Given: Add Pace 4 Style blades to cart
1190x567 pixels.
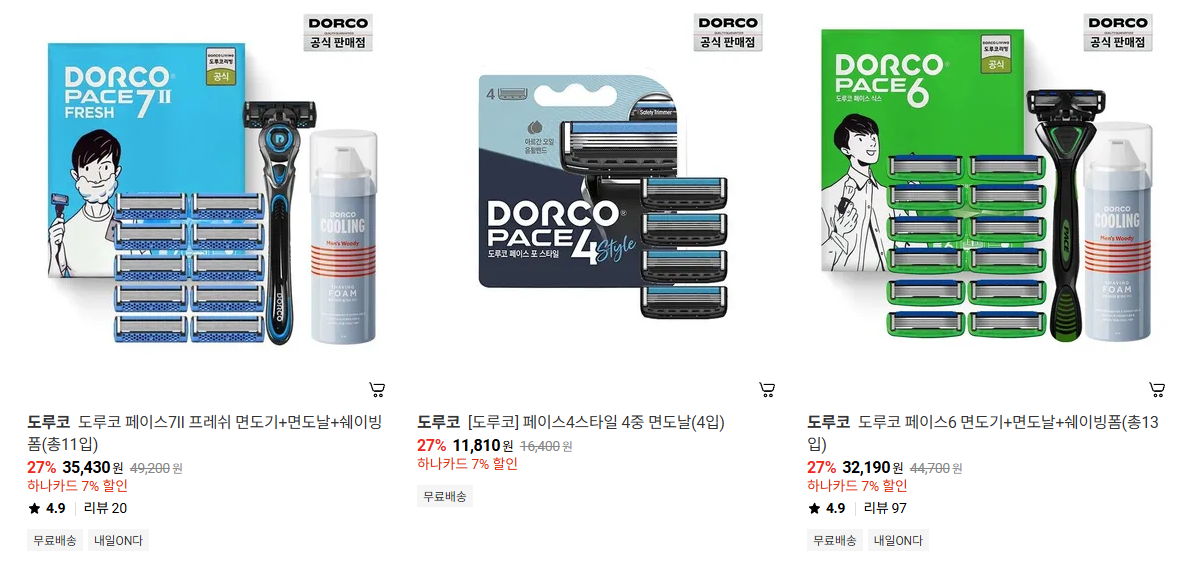Looking at the screenshot, I should tap(767, 390).
